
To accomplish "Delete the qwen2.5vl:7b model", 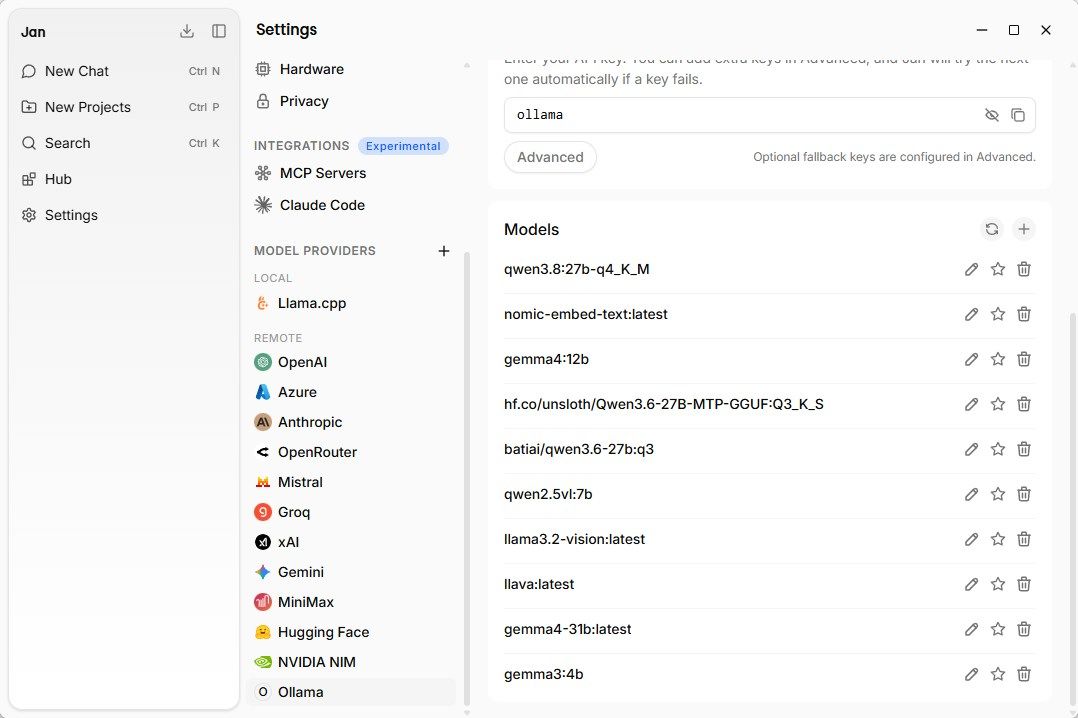I will pos(1024,494).
